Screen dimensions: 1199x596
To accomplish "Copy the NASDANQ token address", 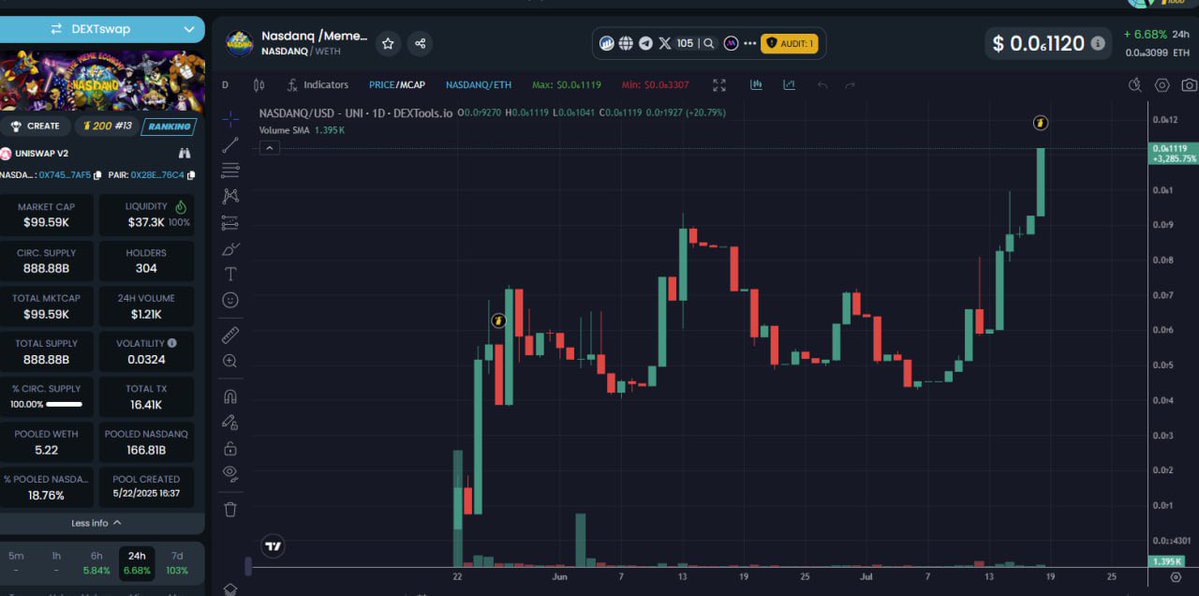I will (x=97, y=175).
